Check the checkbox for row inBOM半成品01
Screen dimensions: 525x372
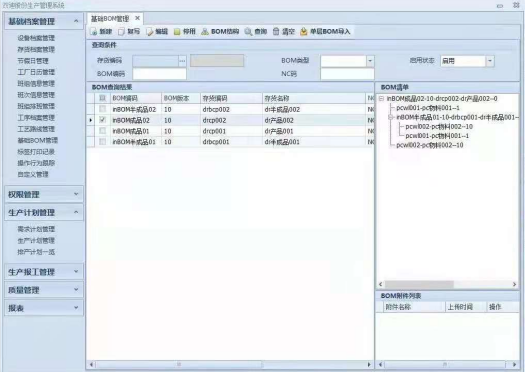click(x=102, y=142)
